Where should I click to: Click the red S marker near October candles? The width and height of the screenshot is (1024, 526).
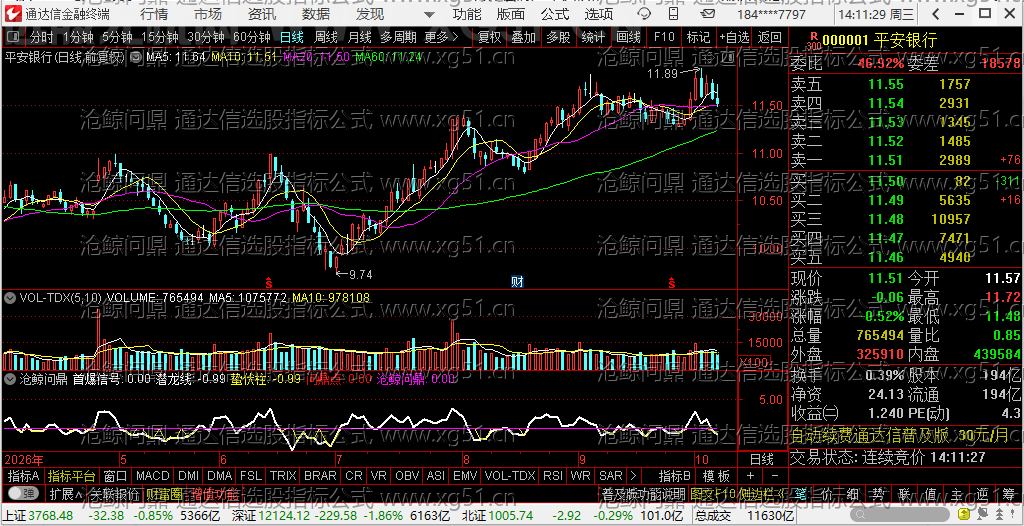point(671,282)
